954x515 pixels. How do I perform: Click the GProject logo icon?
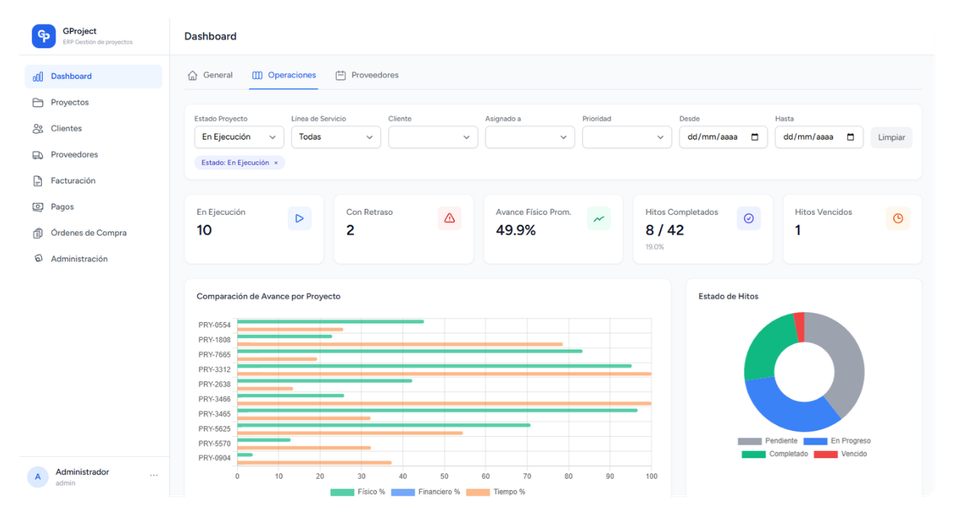click(x=43, y=36)
